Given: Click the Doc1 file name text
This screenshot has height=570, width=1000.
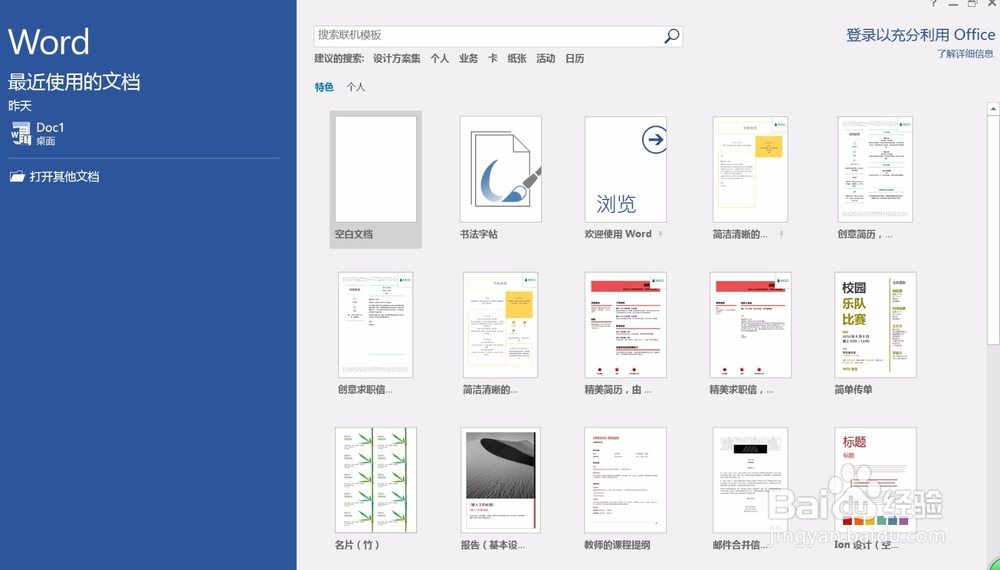Looking at the screenshot, I should coord(50,128).
